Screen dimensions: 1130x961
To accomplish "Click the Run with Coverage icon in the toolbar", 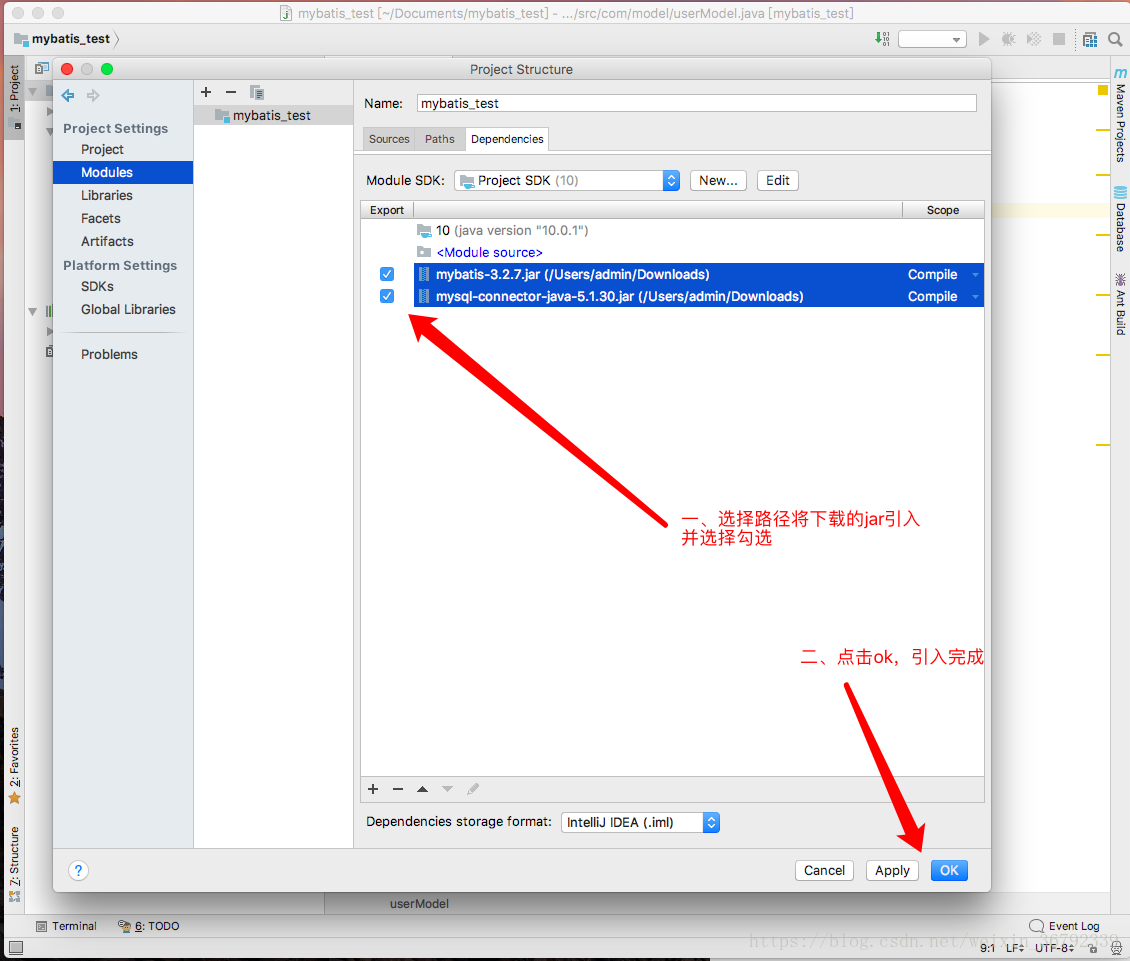I will tap(1033, 39).
